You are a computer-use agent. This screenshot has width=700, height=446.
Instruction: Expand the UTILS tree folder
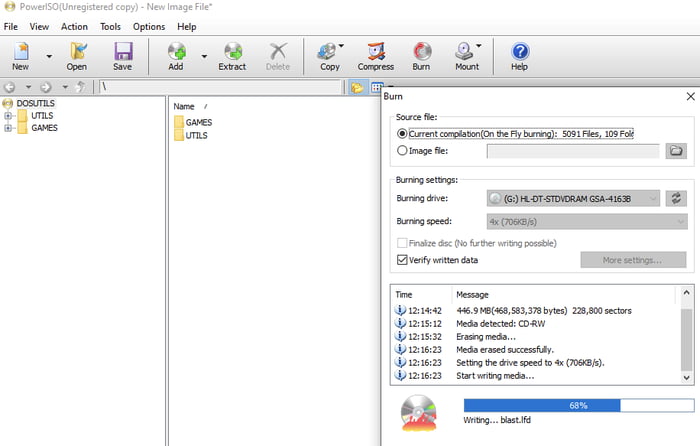(8, 116)
